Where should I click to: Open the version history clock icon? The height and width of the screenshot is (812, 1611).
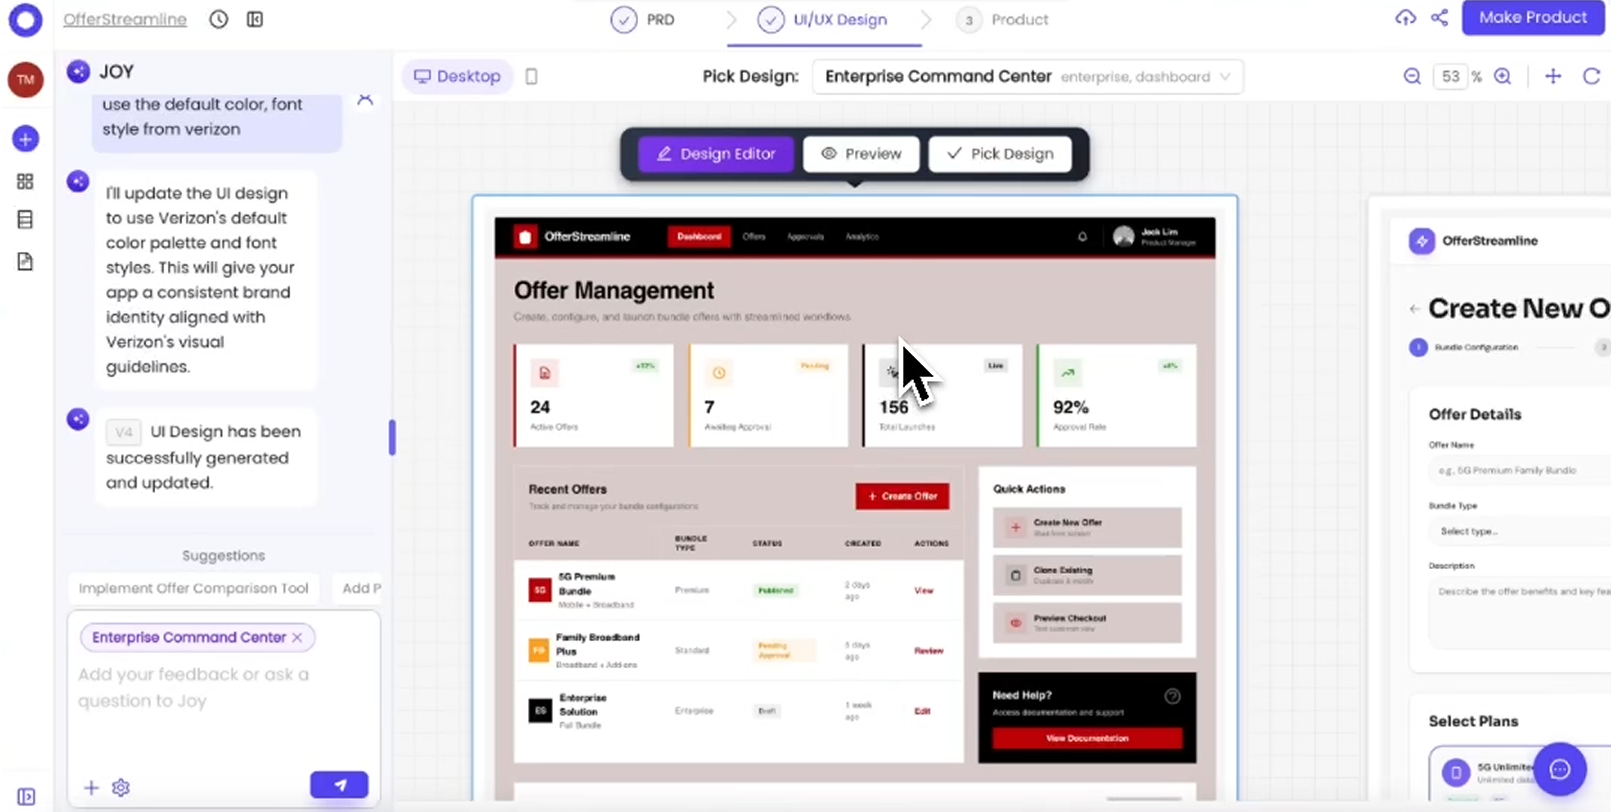pos(219,19)
